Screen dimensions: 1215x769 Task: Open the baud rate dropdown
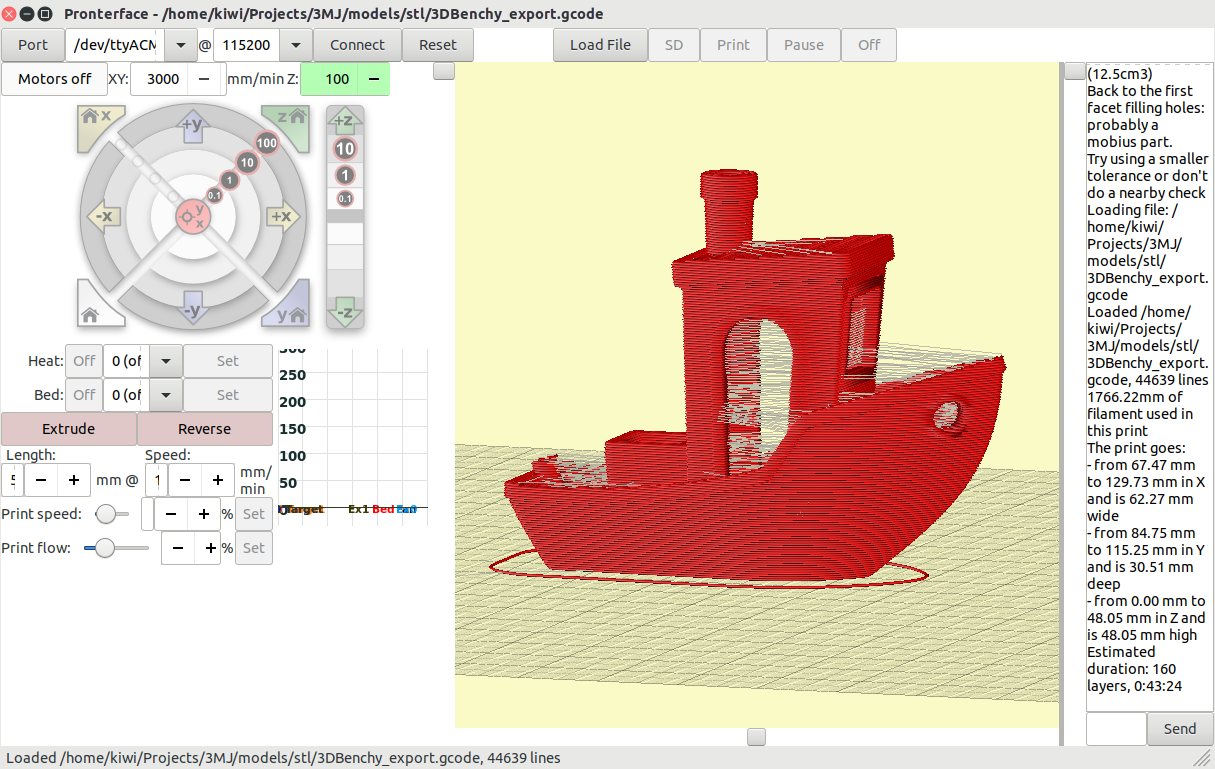295,44
